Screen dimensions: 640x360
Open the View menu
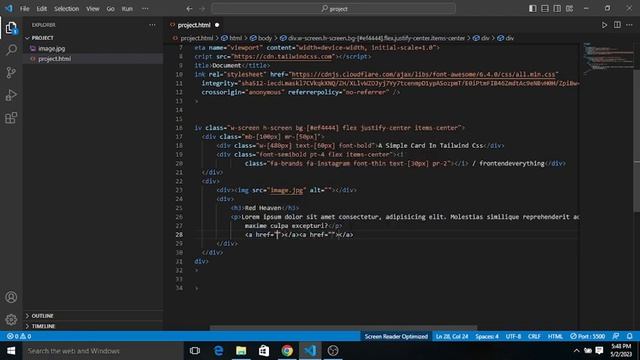93,9
